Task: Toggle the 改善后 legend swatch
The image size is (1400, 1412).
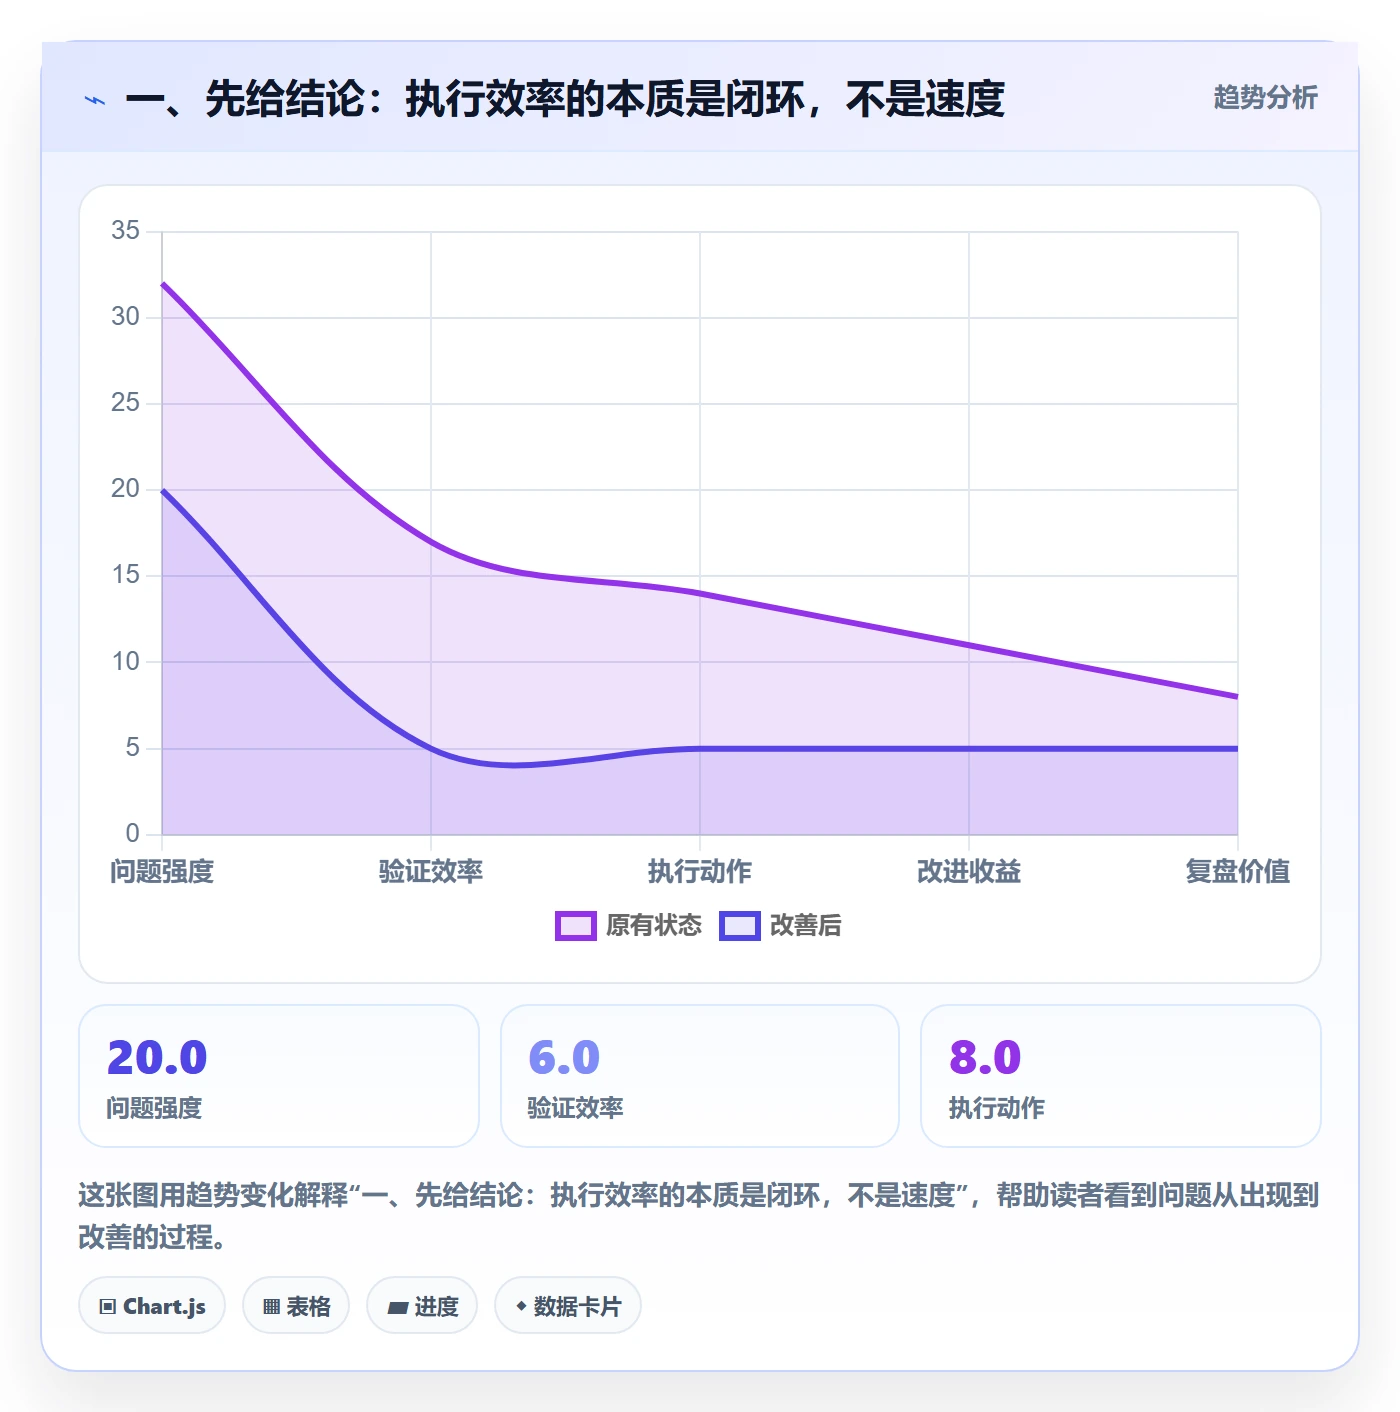Action: [740, 926]
